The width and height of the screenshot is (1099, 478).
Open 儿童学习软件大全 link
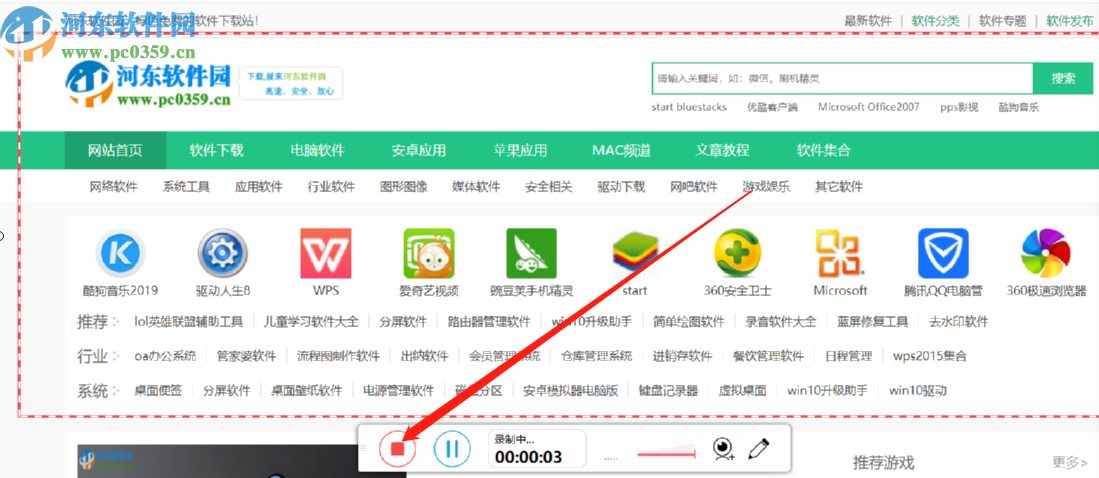(311, 322)
